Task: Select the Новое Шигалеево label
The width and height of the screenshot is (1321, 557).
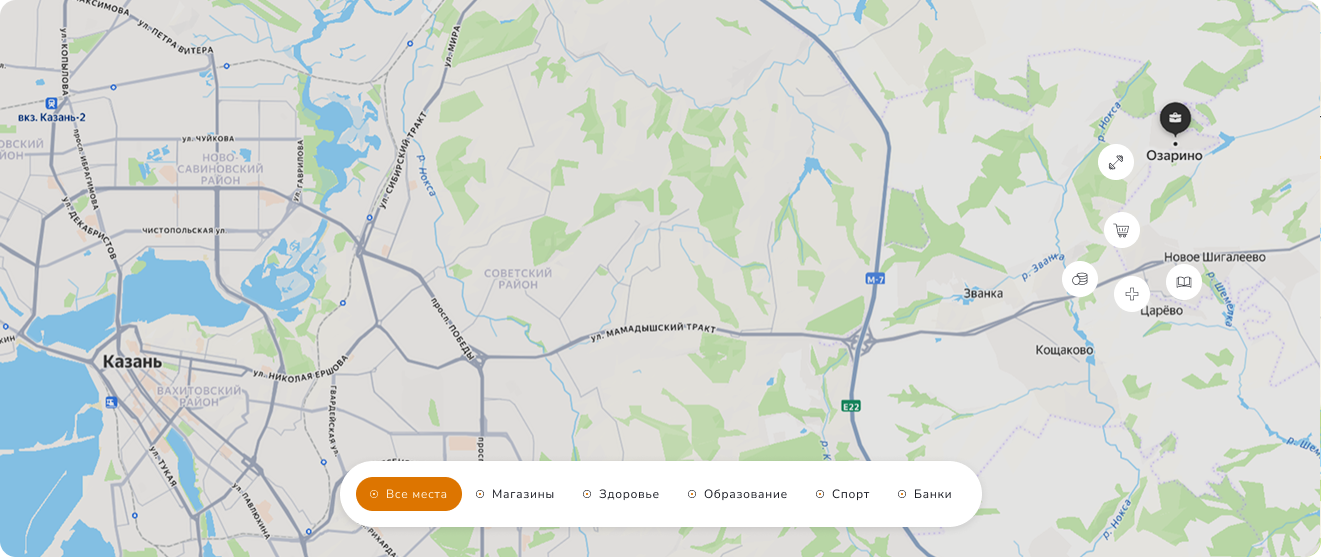Action: tap(1215, 257)
